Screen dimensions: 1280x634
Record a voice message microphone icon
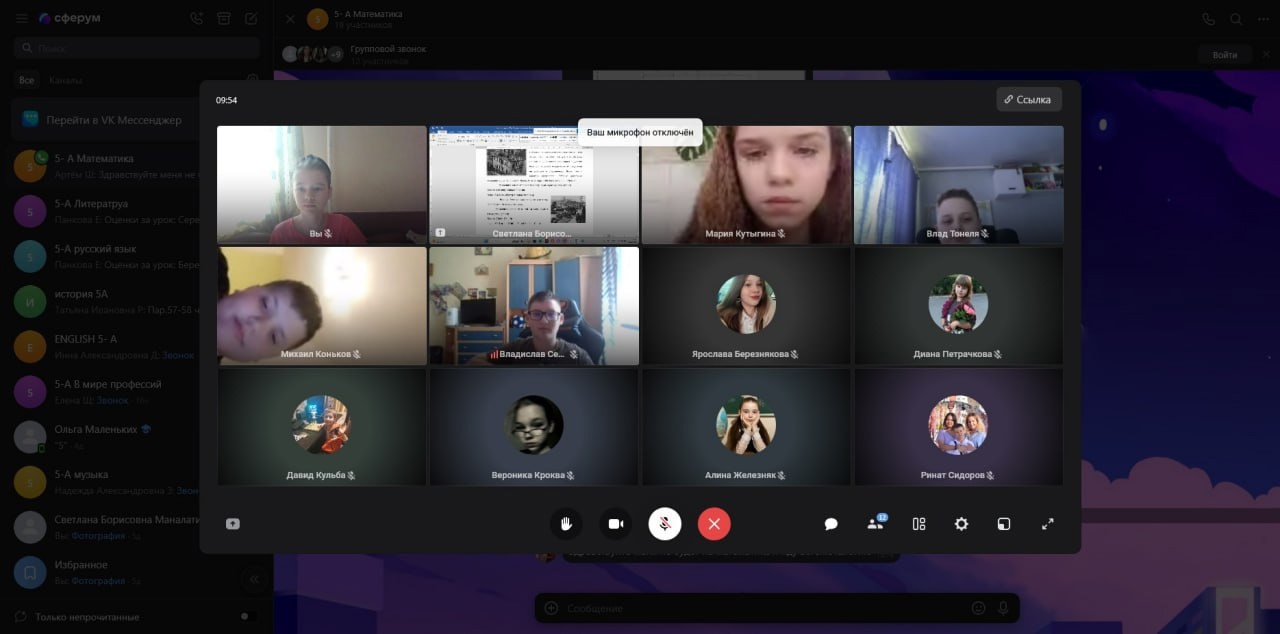point(1004,608)
